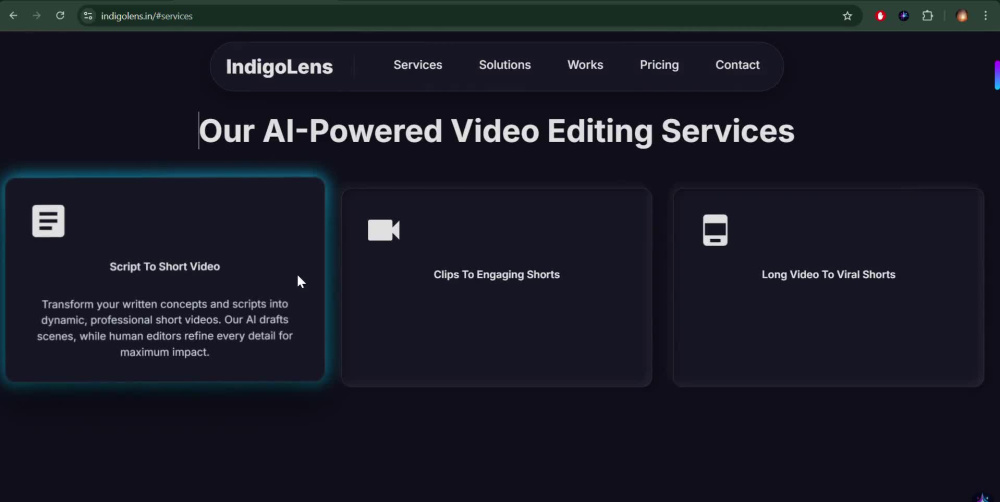This screenshot has height=502, width=1000.
Task: Click the video camera icon in Clips To Engaging Shorts card
Action: click(x=384, y=230)
